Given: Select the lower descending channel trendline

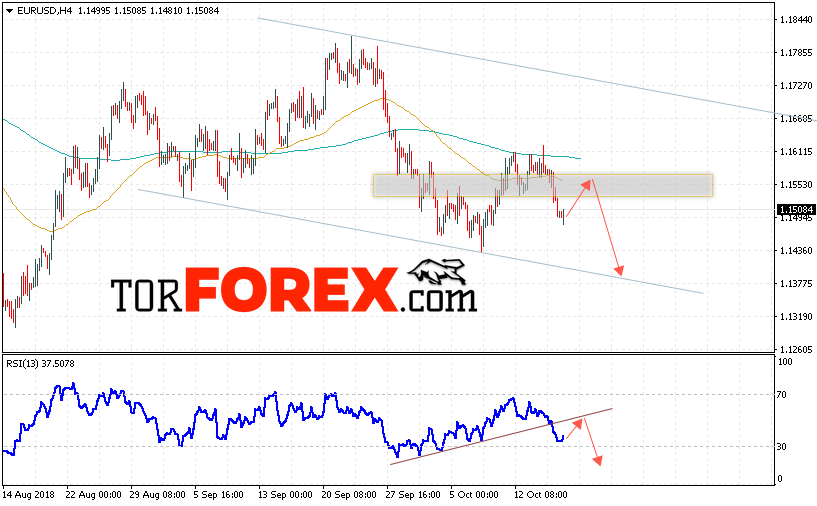Looking at the screenshot, I should tap(420, 241).
